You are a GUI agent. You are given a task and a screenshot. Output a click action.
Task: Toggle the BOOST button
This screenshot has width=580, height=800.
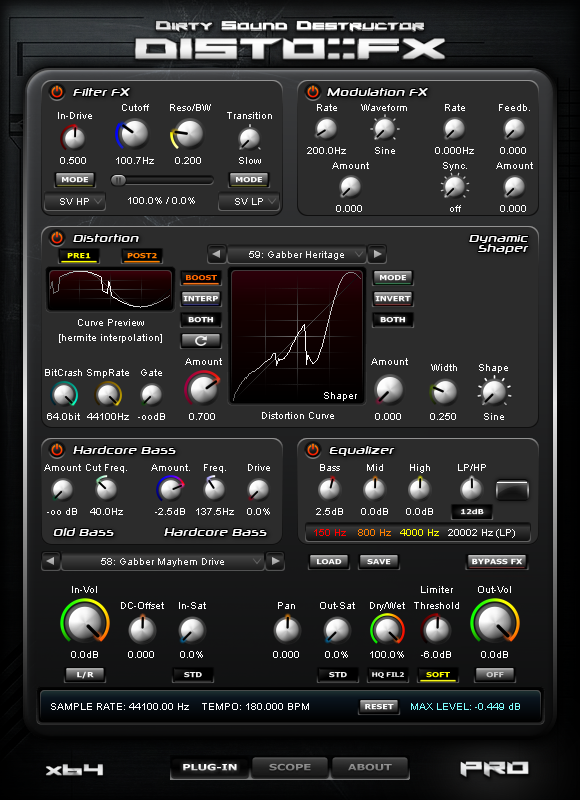click(201, 278)
